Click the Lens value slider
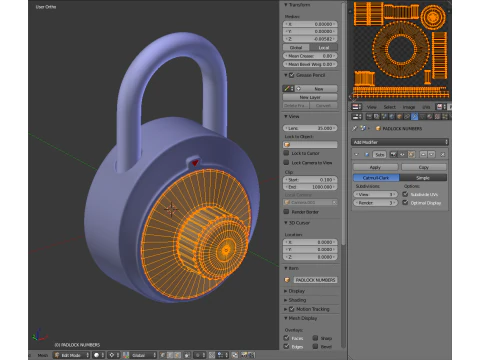Viewport: 480px width, 360px height. pyautogui.click(x=310, y=128)
